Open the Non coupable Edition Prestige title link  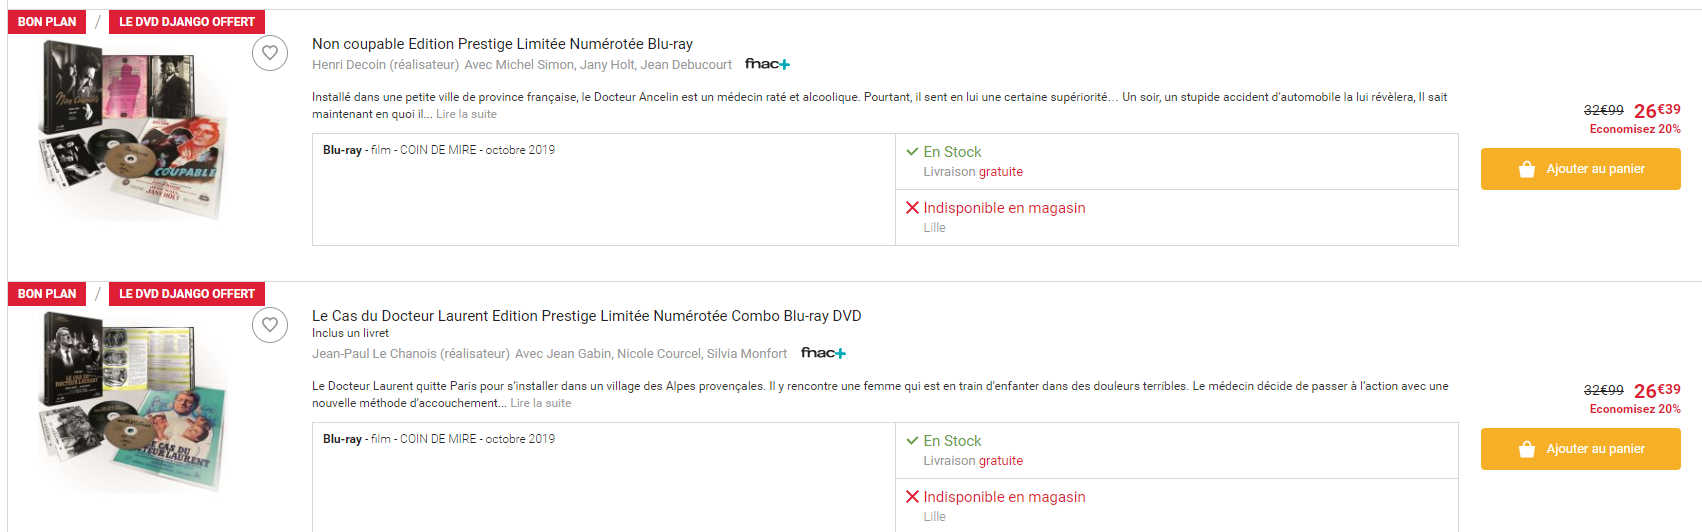[x=502, y=44]
